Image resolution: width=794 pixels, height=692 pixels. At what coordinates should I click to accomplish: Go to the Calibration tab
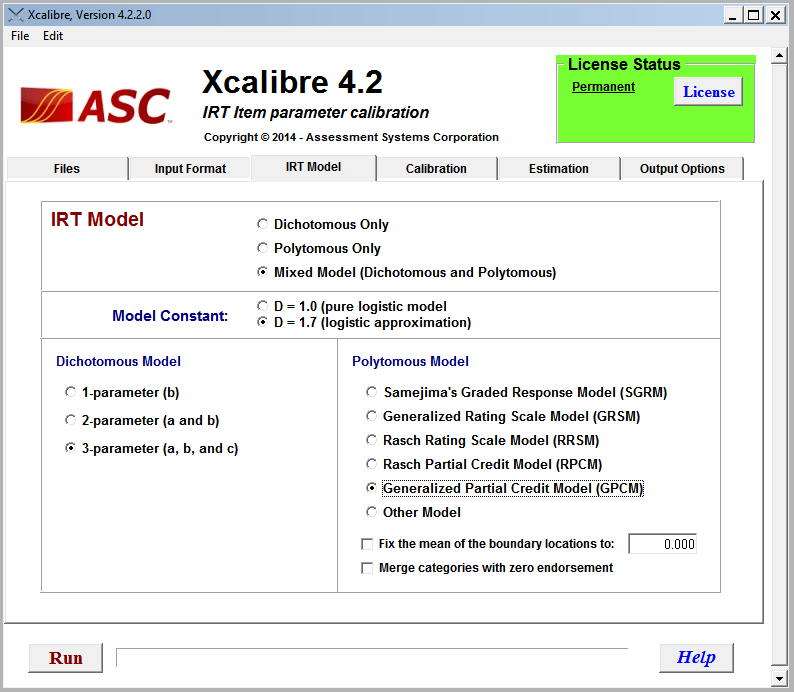[436, 169]
